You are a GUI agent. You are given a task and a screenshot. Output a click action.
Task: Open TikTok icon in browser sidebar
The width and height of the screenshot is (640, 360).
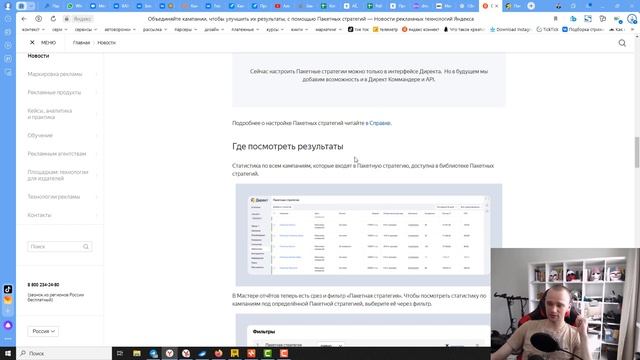click(8, 289)
